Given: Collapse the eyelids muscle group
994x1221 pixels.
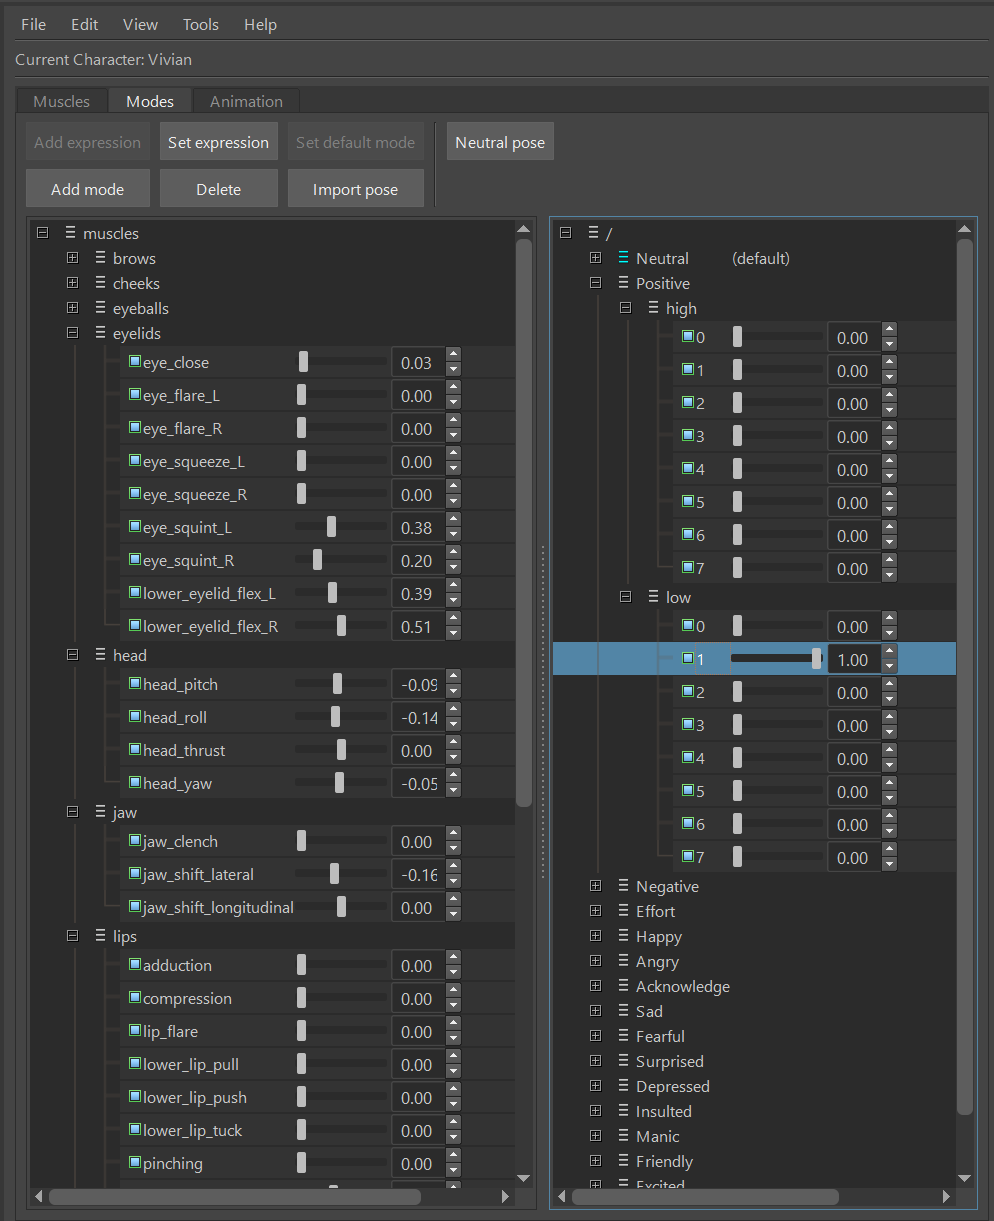Looking at the screenshot, I should coord(72,333).
